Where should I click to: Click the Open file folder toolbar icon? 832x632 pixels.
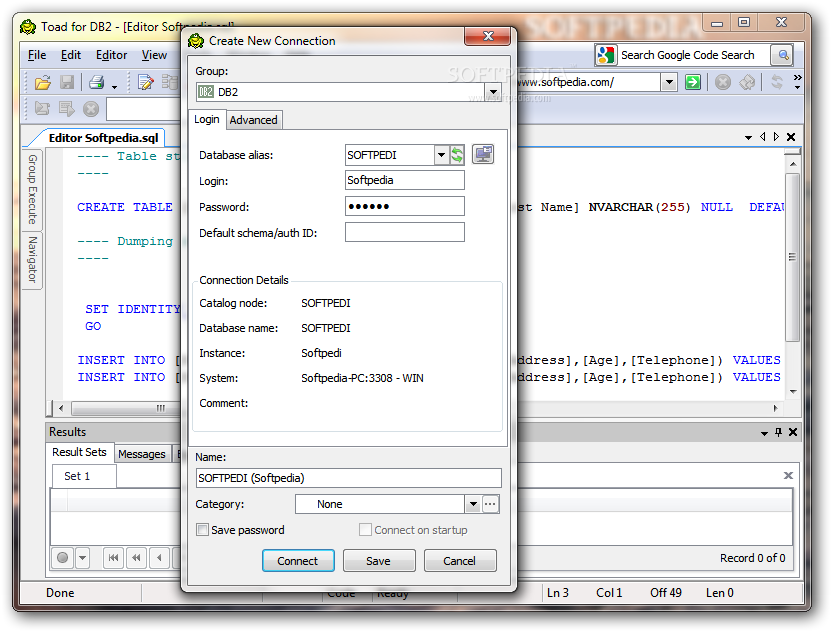pyautogui.click(x=43, y=82)
